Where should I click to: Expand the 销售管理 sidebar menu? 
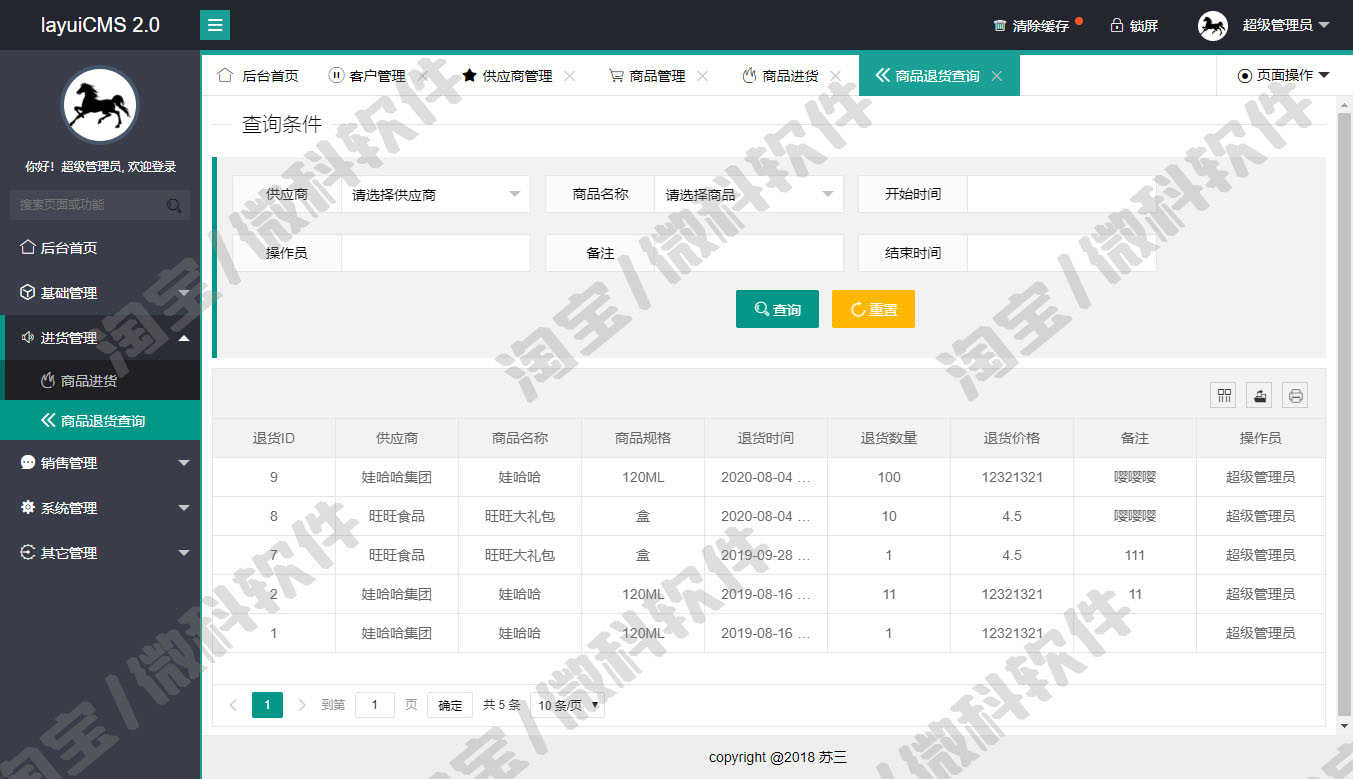[100, 462]
